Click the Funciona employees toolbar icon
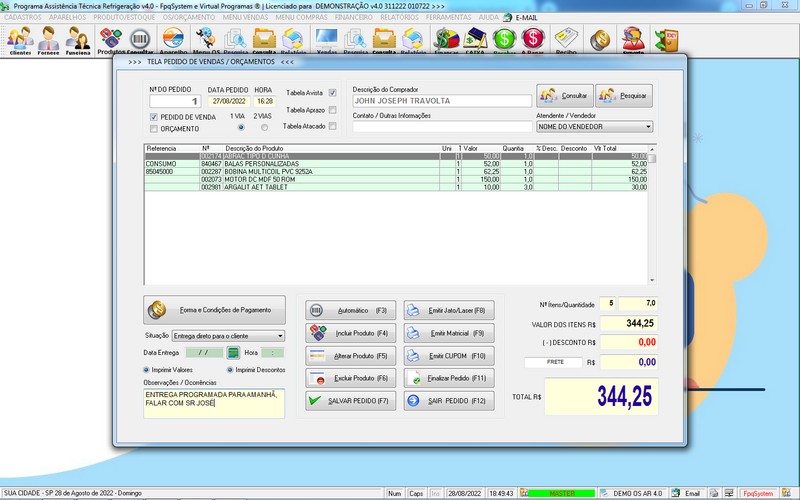The width and height of the screenshot is (800, 500). 78,40
